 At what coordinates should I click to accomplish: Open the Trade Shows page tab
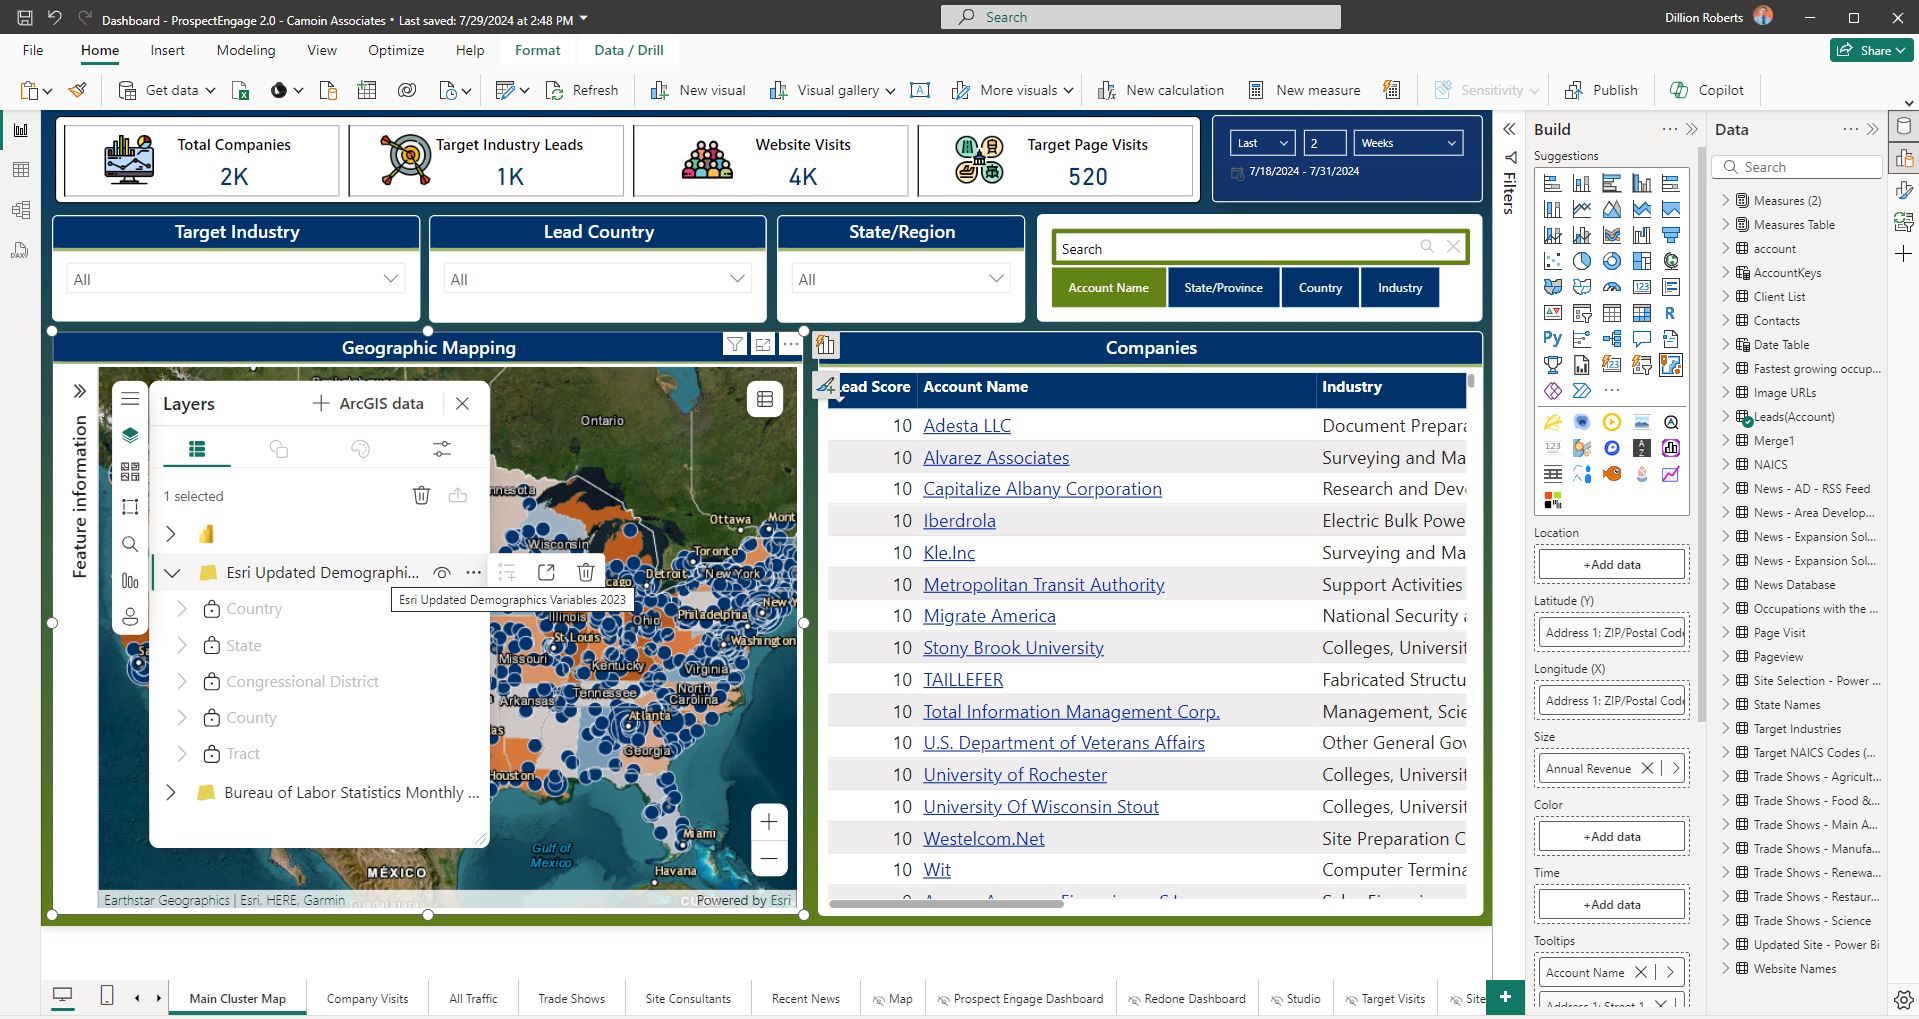571,997
